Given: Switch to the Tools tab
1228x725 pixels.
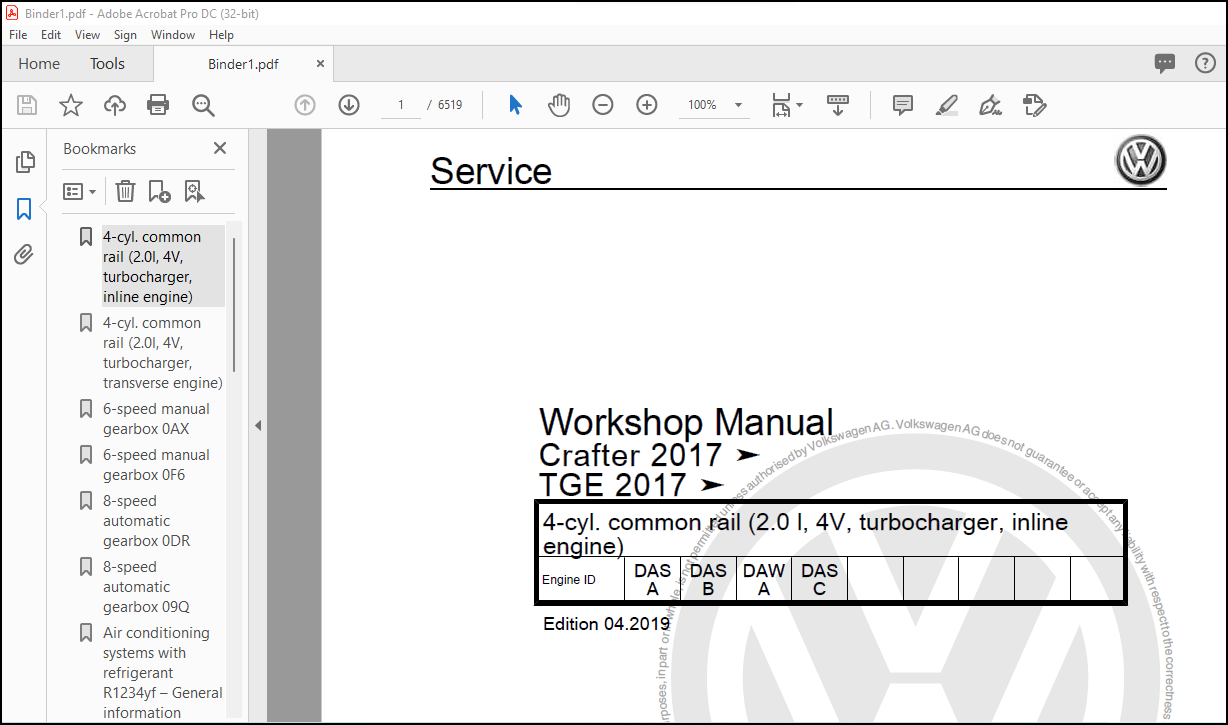Looking at the screenshot, I should [x=107, y=64].
